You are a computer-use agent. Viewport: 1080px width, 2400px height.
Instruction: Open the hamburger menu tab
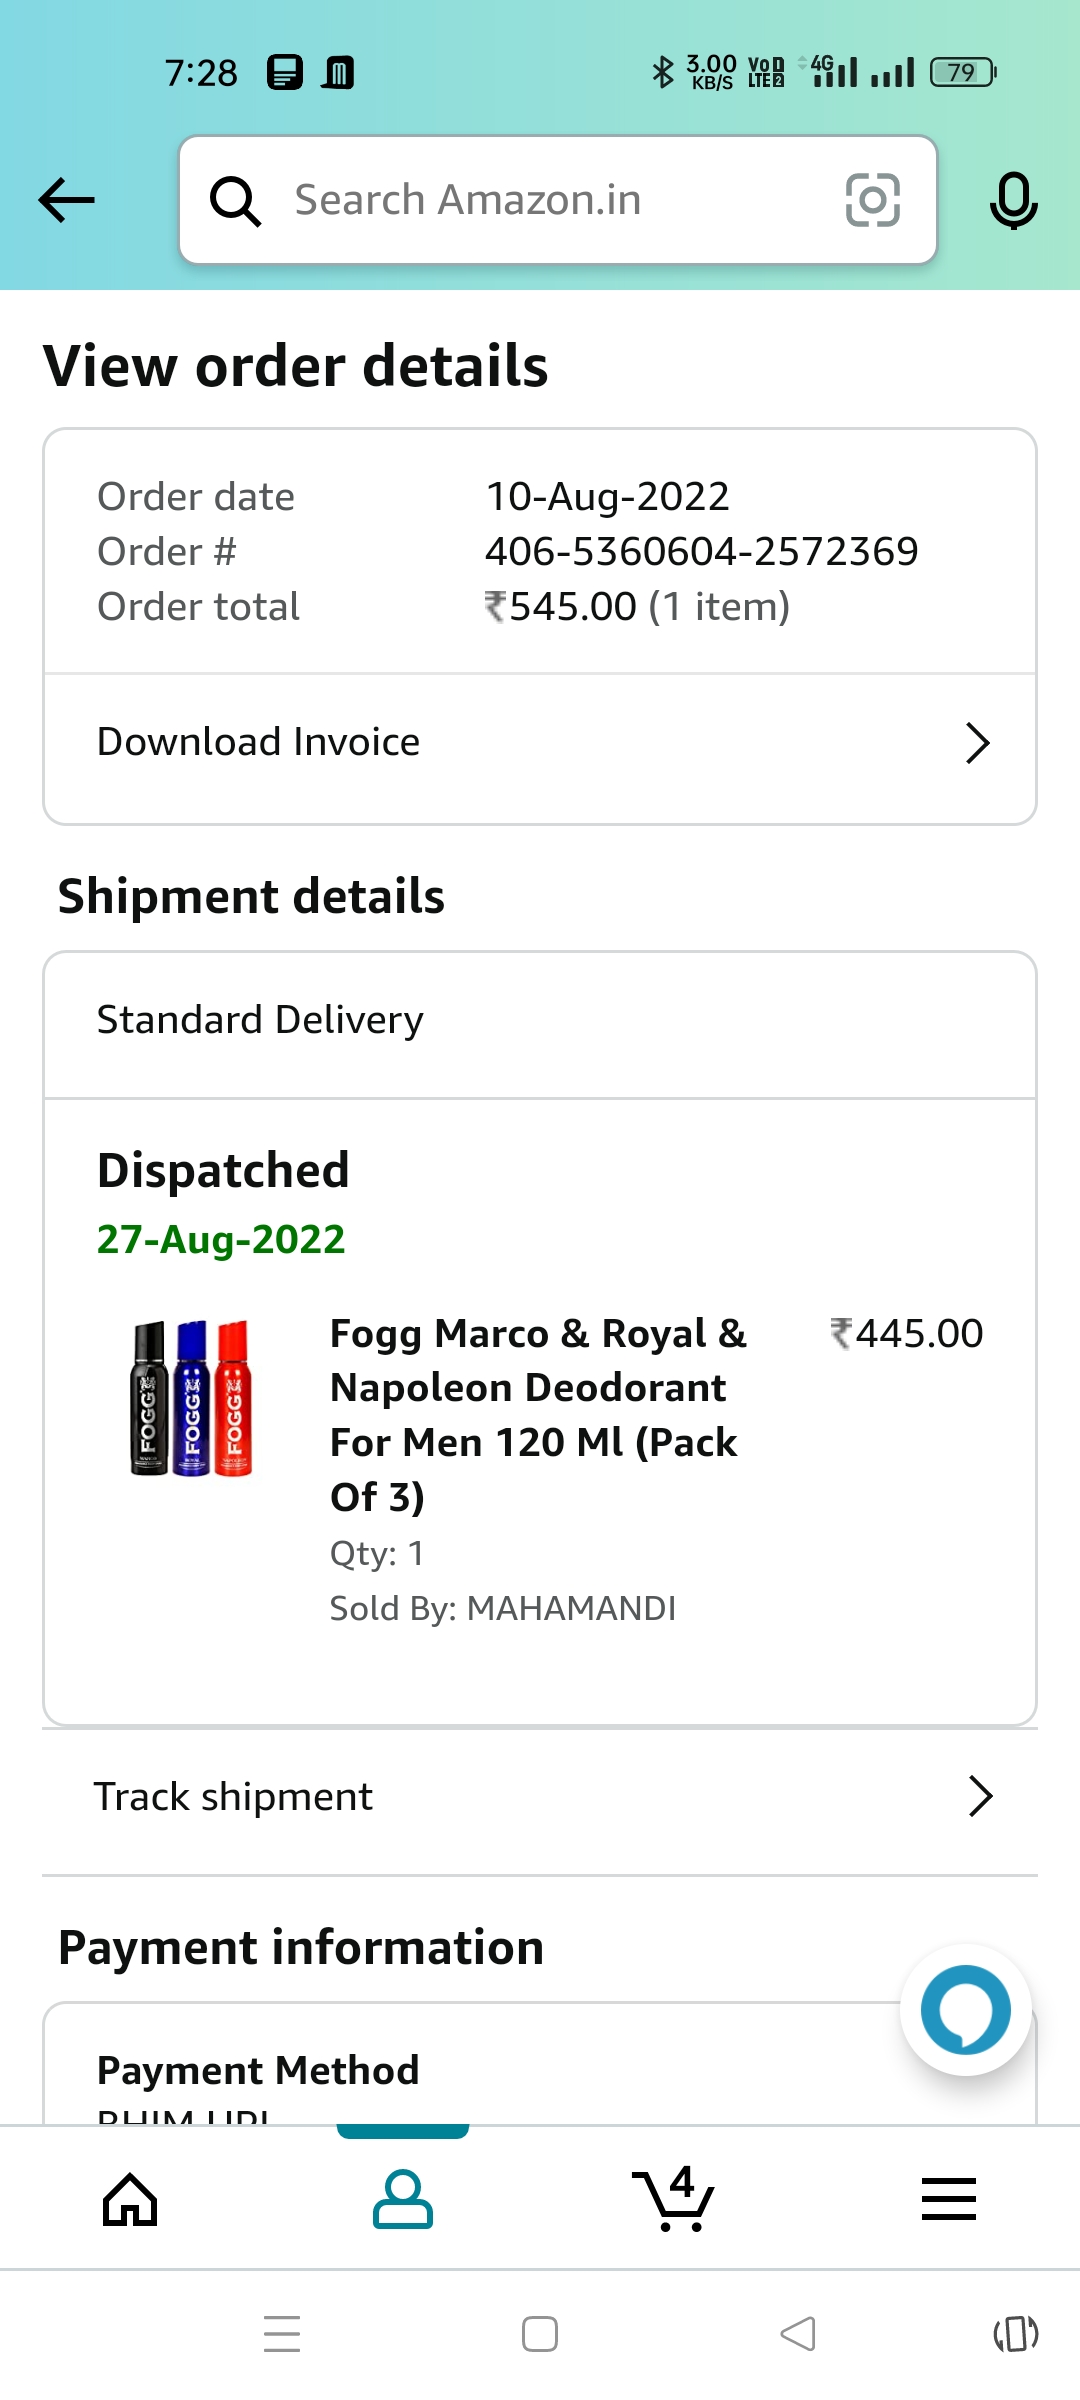click(948, 2200)
